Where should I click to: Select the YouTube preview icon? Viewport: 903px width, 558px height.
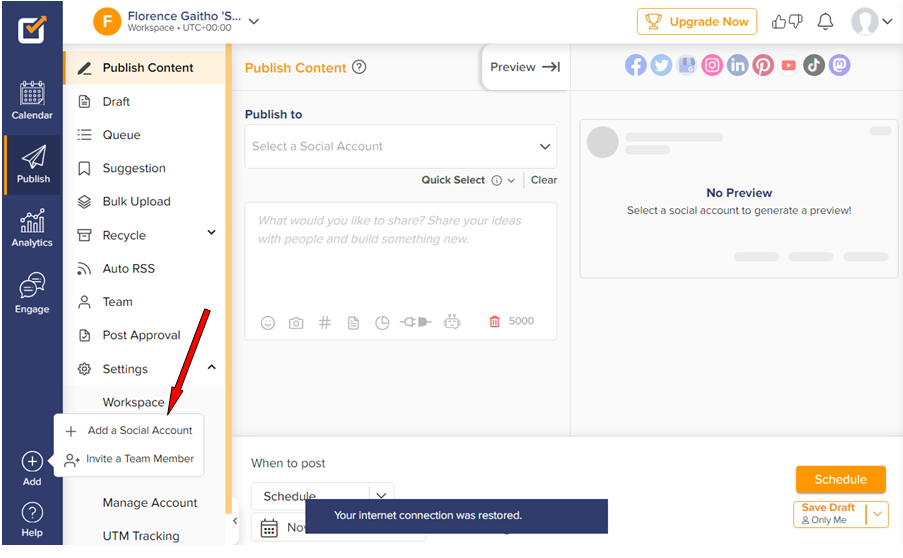788,65
